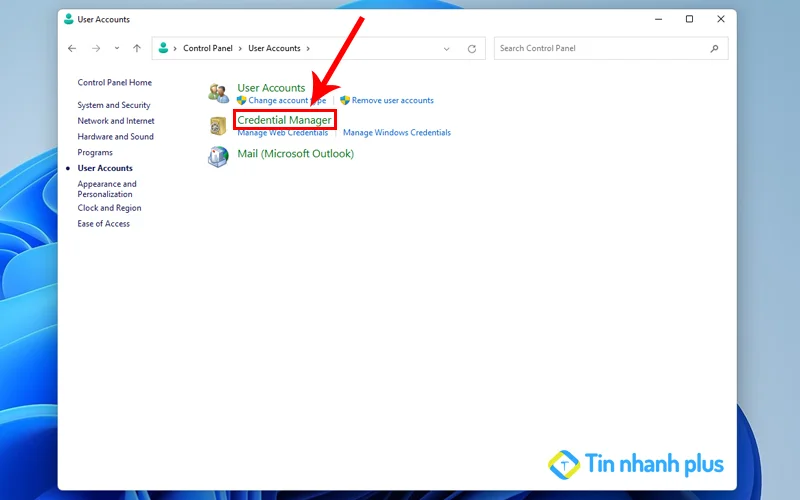Open Programs category
The width and height of the screenshot is (800, 500).
95,153
